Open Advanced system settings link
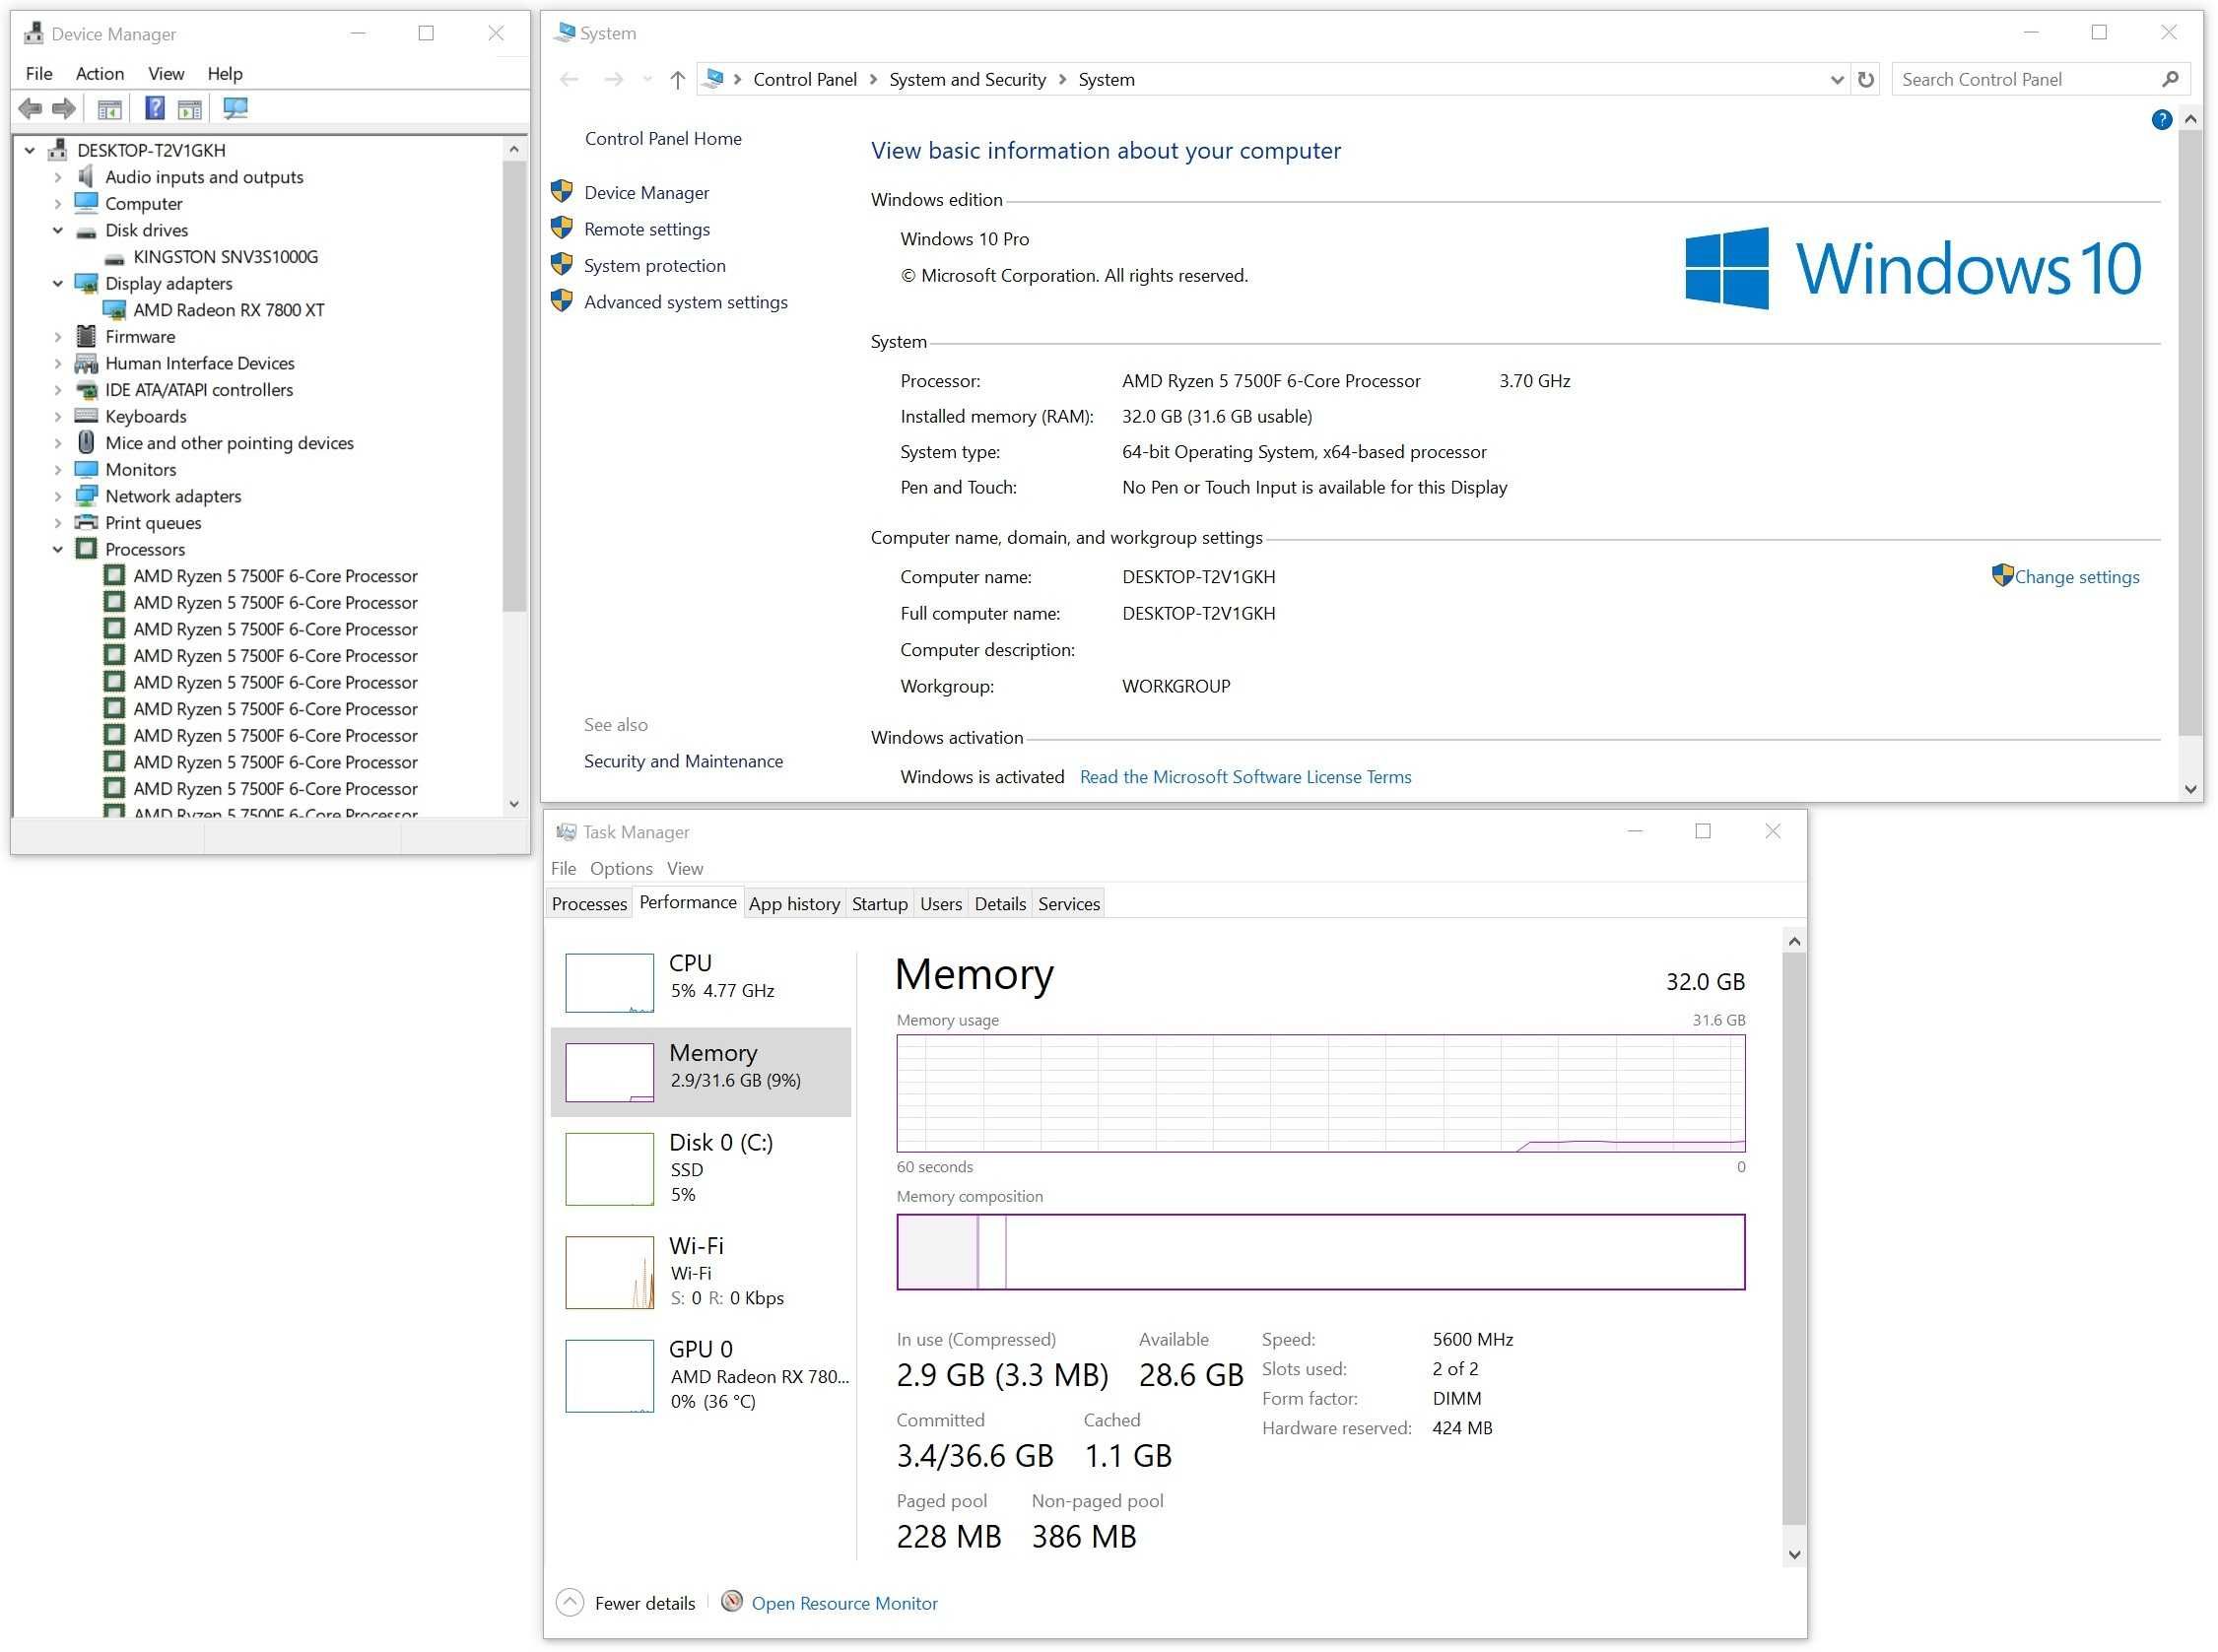Image resolution: width=2218 pixels, height=1652 pixels. [x=686, y=302]
